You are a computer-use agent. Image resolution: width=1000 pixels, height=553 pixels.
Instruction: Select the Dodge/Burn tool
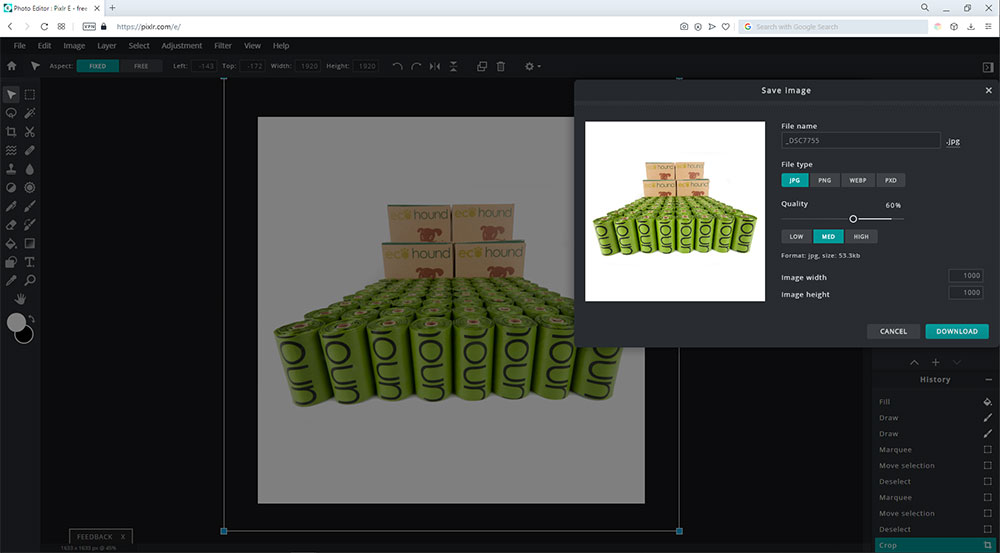point(11,188)
